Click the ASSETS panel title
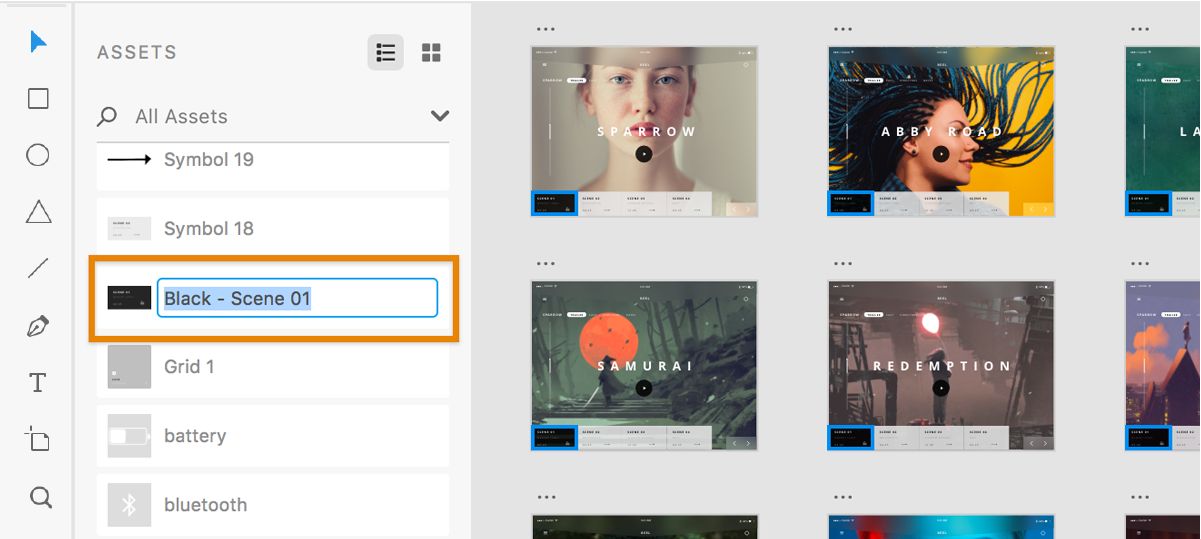1201x539 pixels. (137, 52)
